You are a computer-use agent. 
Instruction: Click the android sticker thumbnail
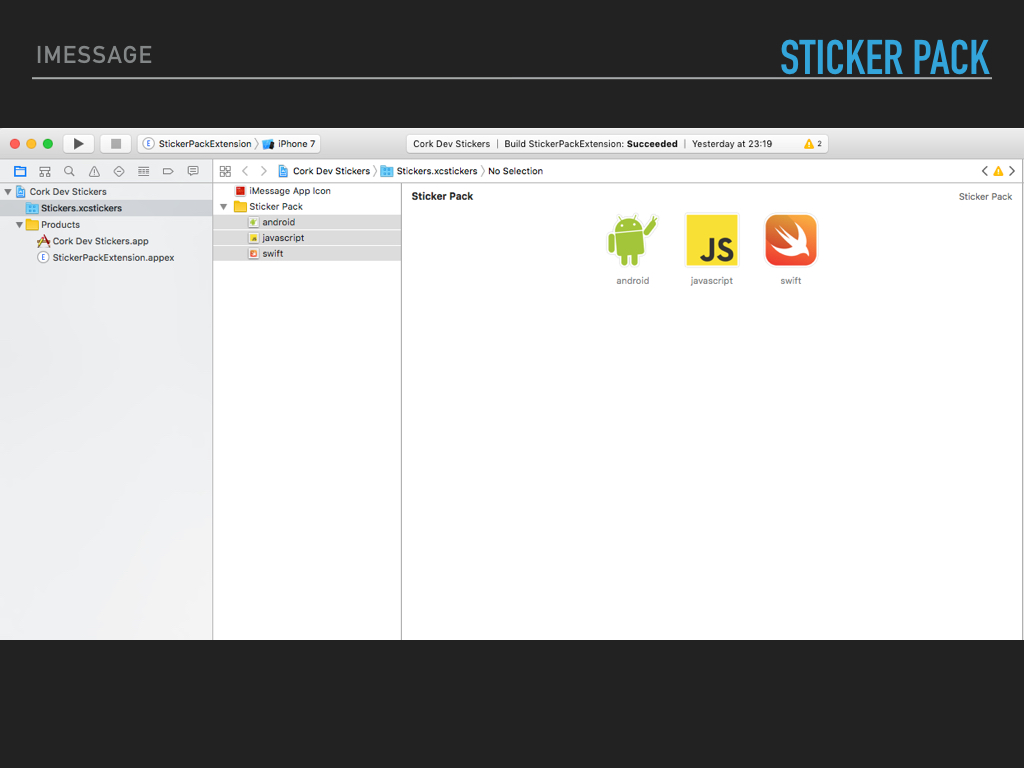point(632,240)
